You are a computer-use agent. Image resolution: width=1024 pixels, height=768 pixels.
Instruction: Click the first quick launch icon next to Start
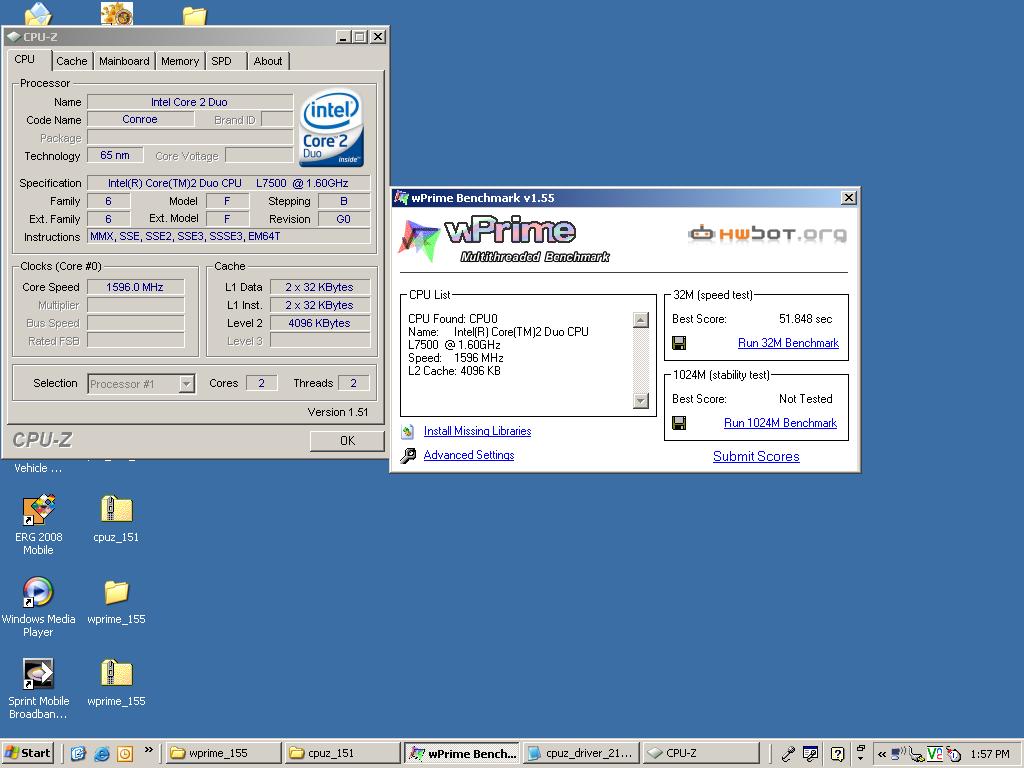tap(78, 754)
